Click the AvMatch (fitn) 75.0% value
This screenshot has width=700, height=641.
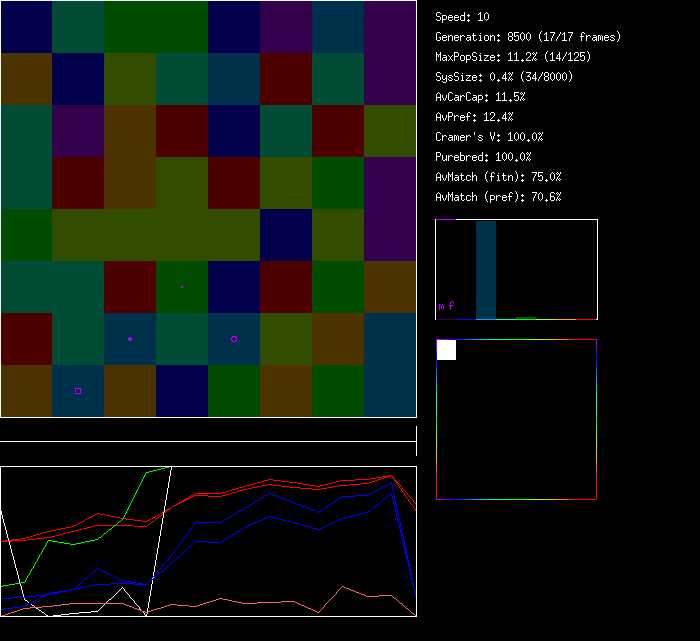tap(498, 177)
